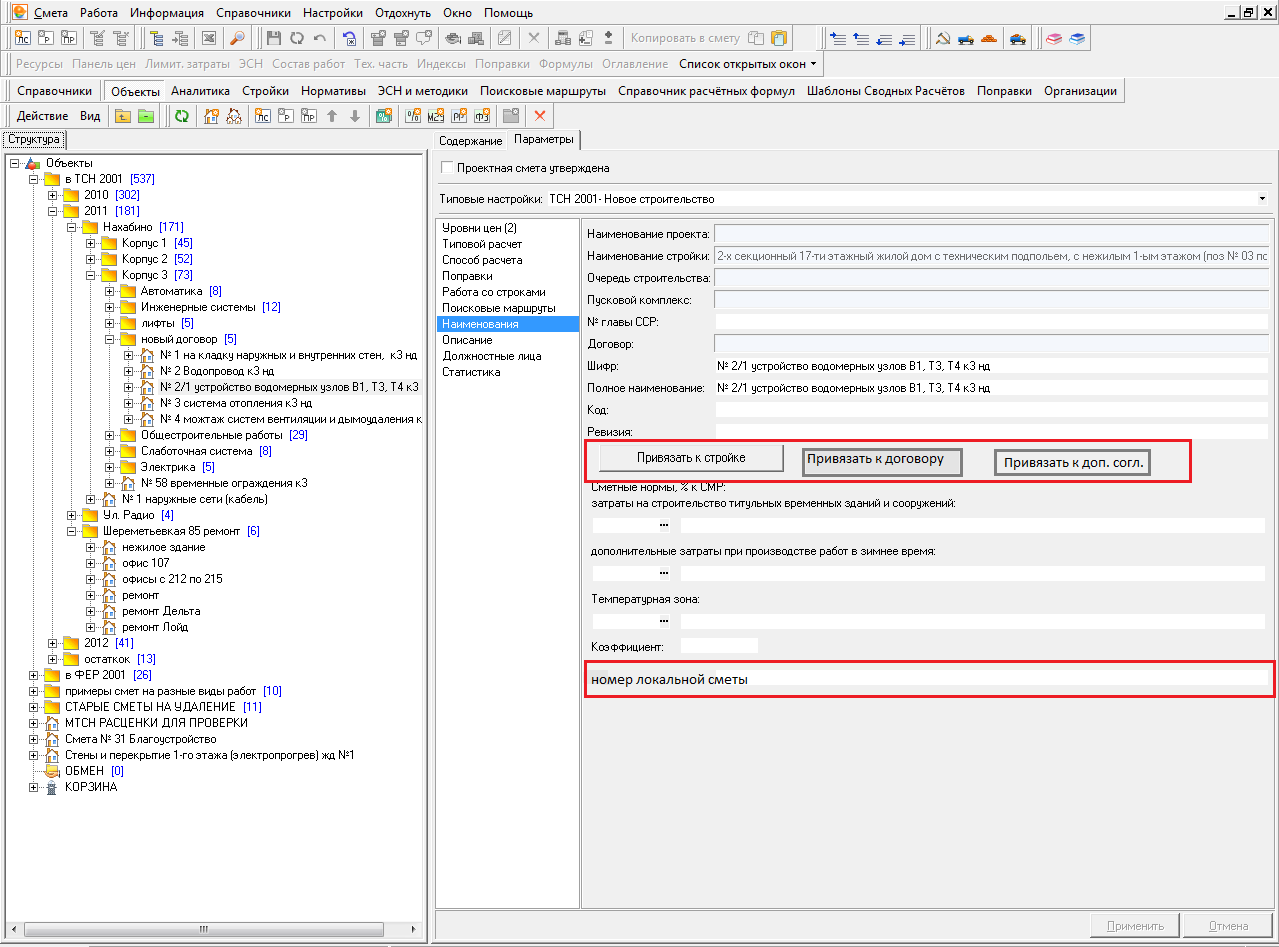The height and width of the screenshot is (947, 1279).
Task: Switch to the Аналитика tab
Action: point(200,91)
